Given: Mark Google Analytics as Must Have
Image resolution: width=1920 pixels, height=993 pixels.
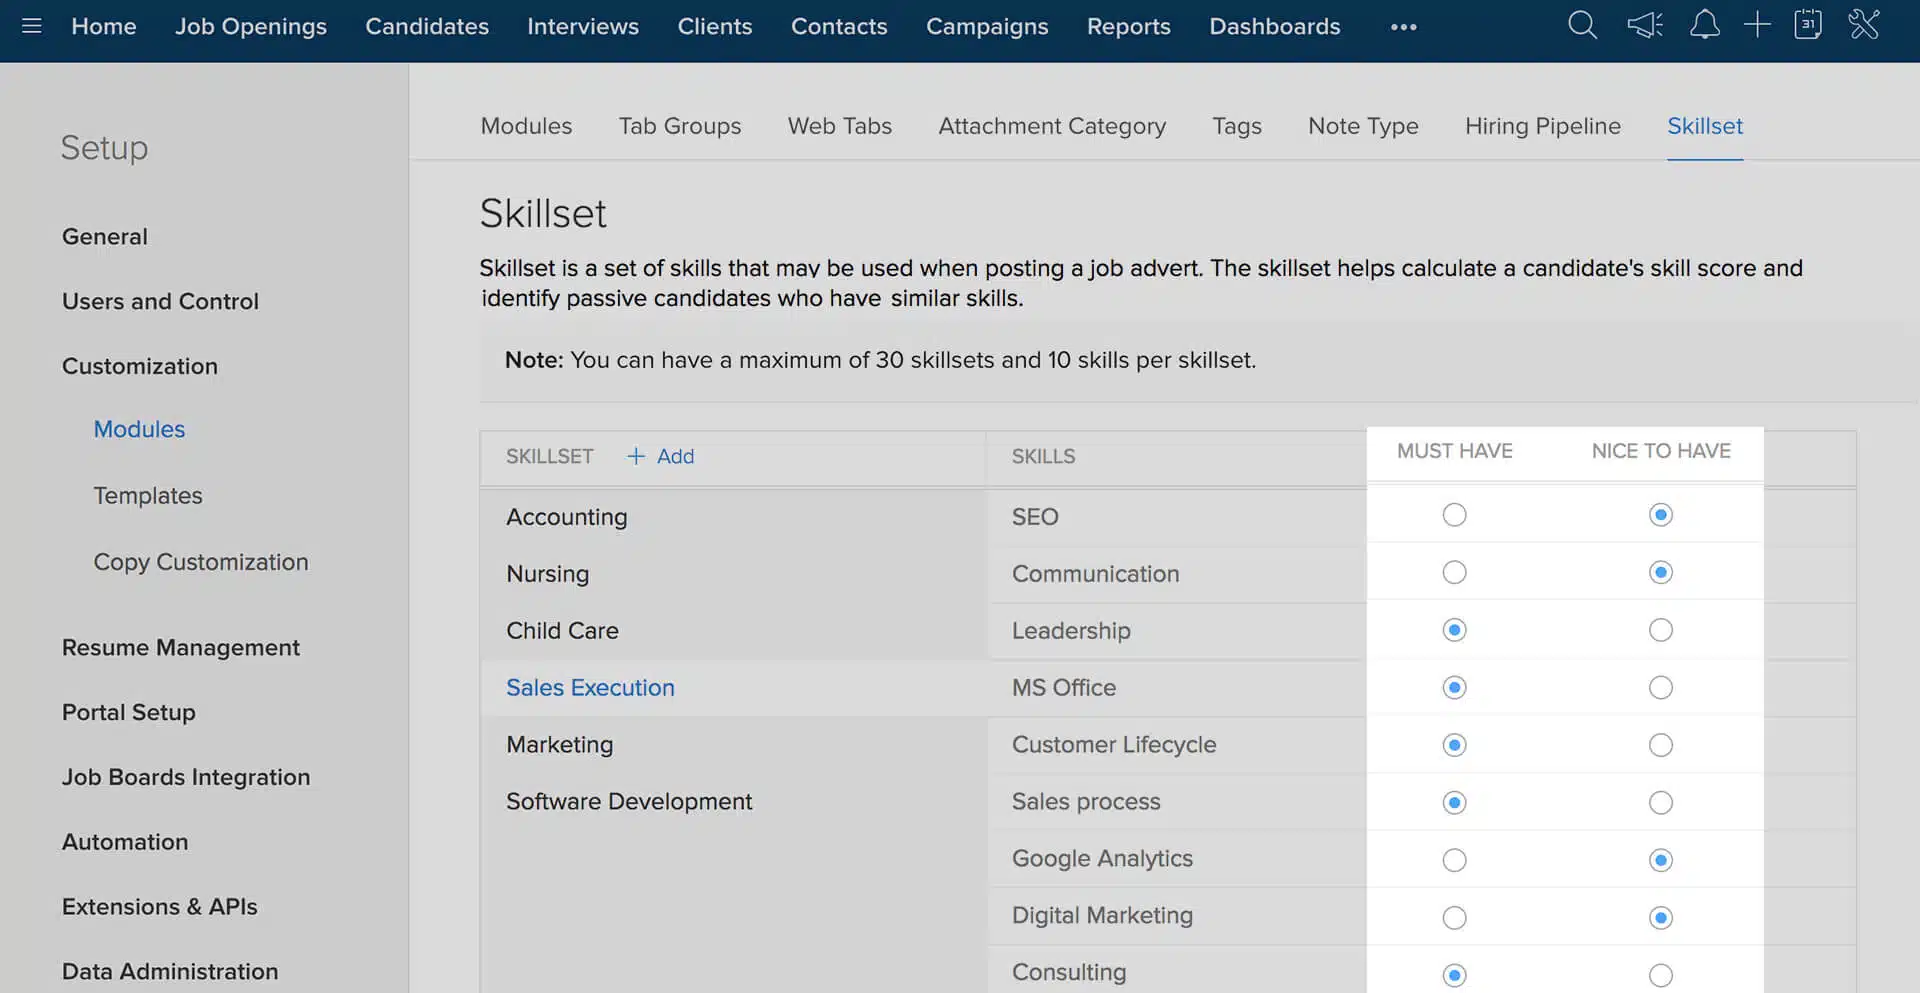Looking at the screenshot, I should coord(1453,859).
